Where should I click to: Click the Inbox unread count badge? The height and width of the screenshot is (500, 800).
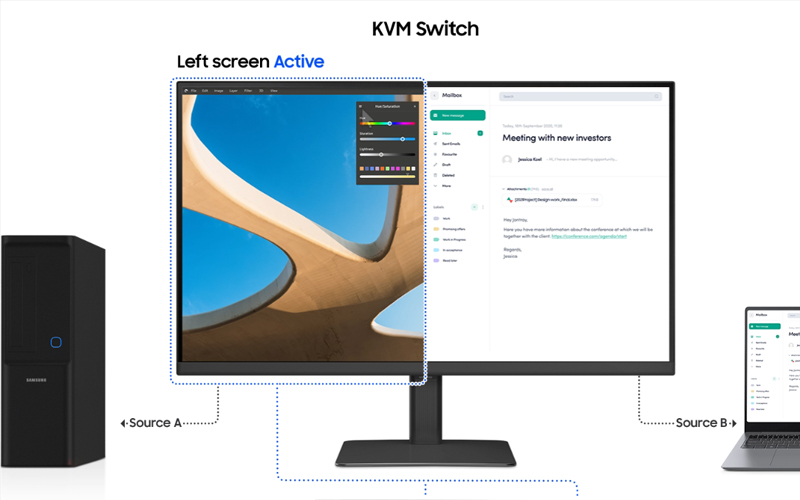tap(480, 133)
